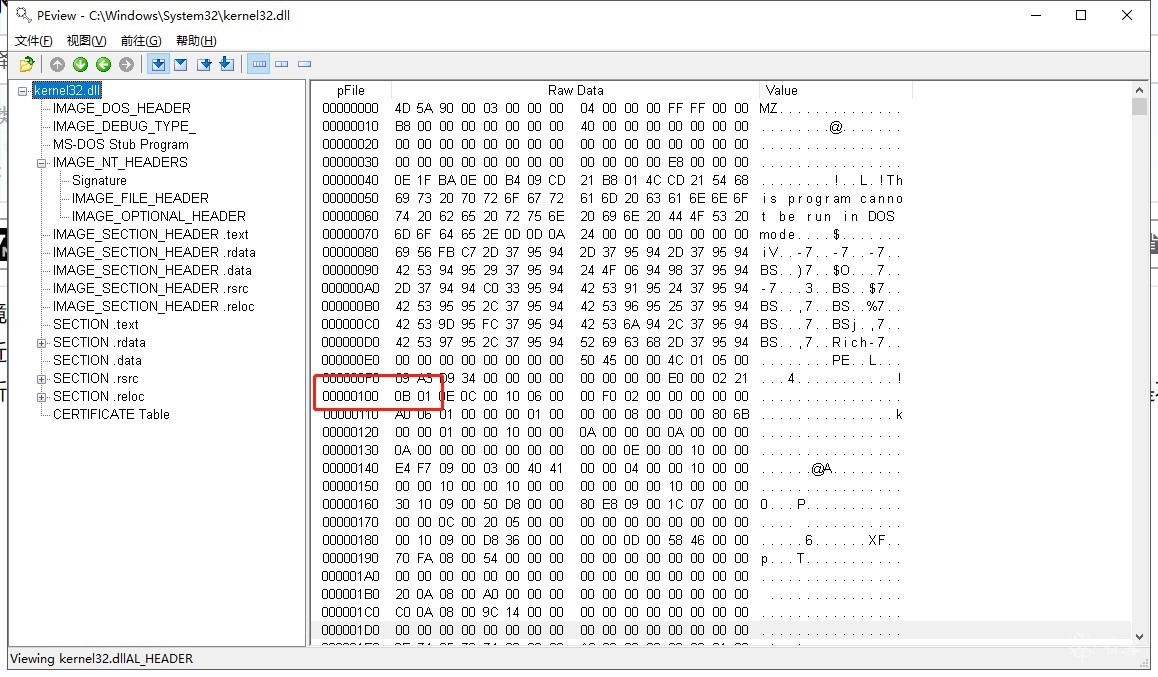Select IMAGE_DEBUG_TYPE_ tree entry
Screen dimensions: 1158x677
pos(124,126)
